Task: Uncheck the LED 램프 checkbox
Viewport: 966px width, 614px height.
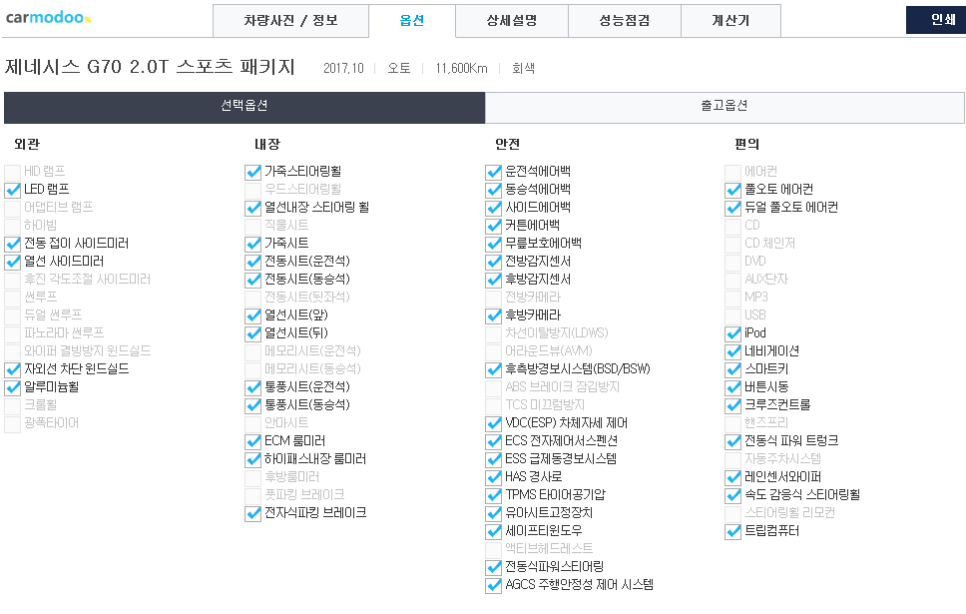Action: coord(12,190)
